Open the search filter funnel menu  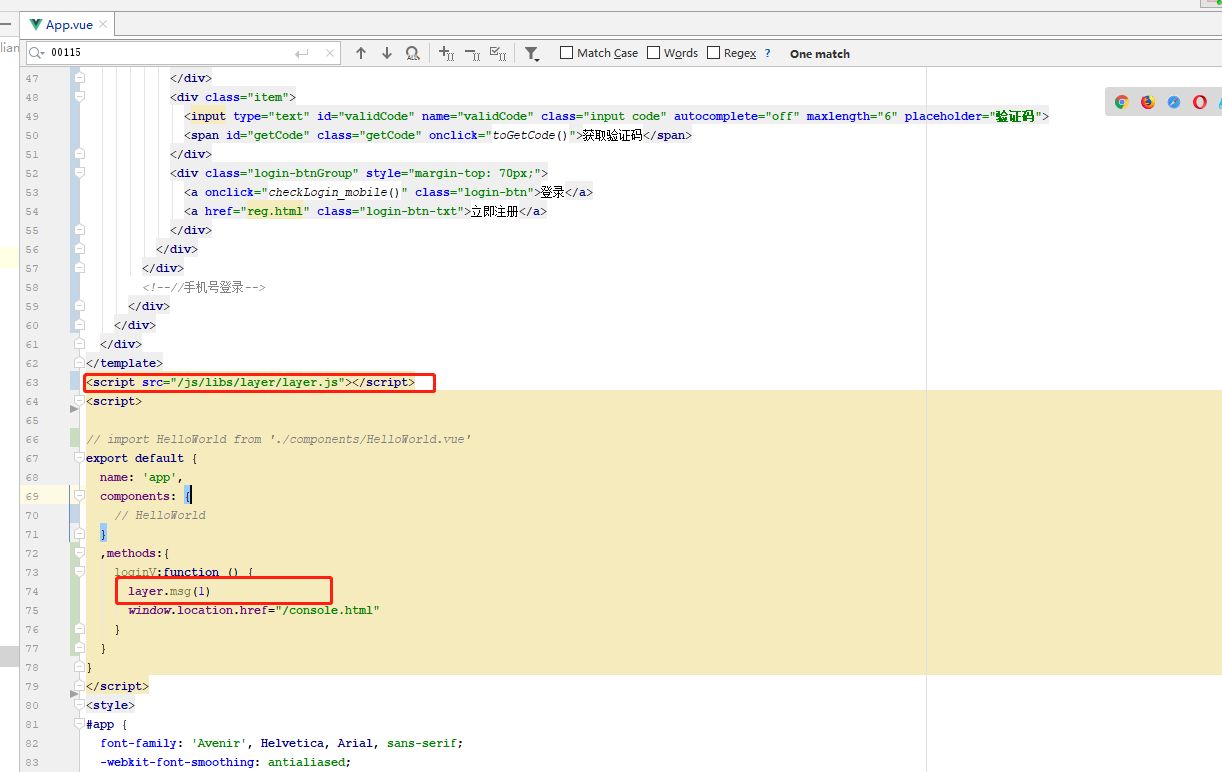tap(532, 54)
